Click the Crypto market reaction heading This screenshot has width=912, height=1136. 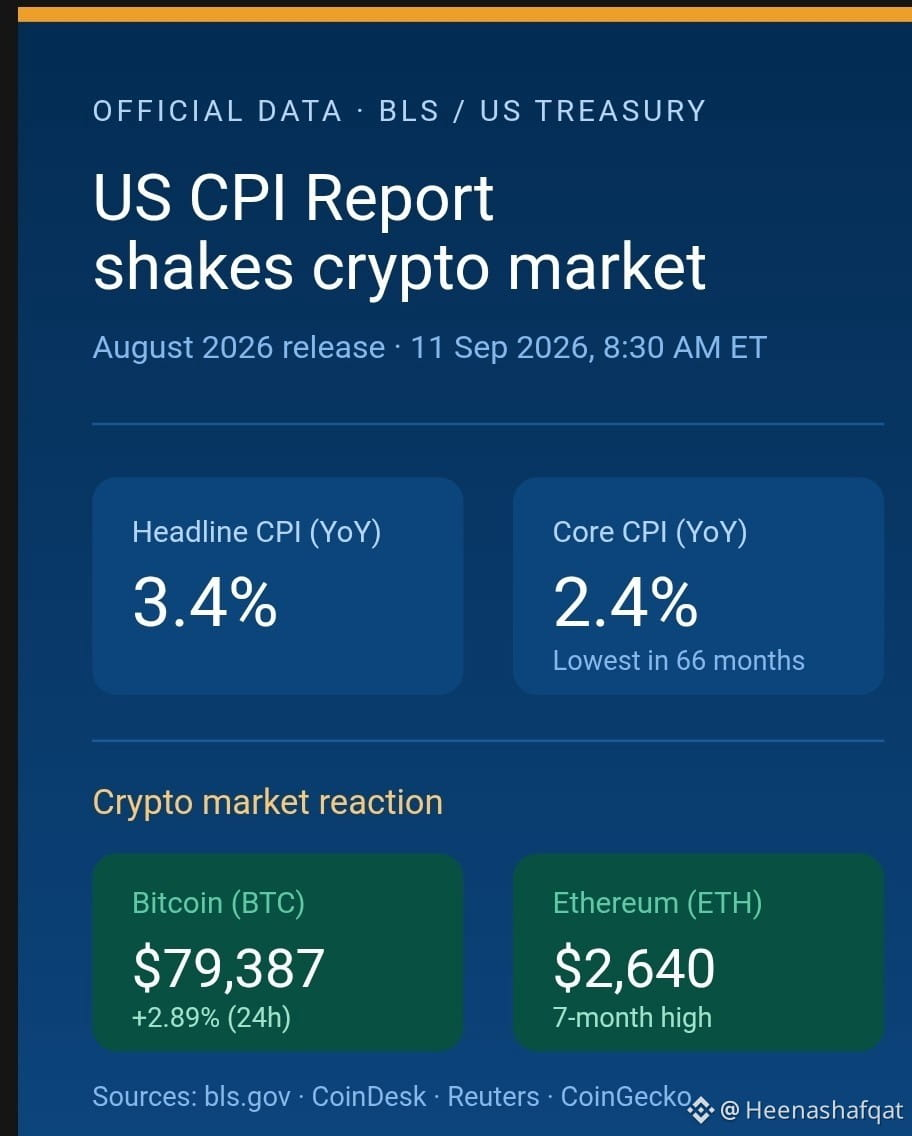coord(267,802)
